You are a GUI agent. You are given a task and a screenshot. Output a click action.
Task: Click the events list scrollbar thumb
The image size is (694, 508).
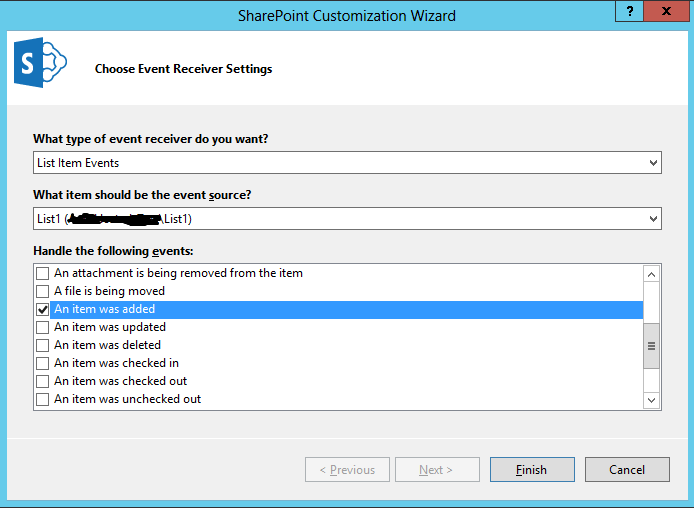click(x=651, y=346)
